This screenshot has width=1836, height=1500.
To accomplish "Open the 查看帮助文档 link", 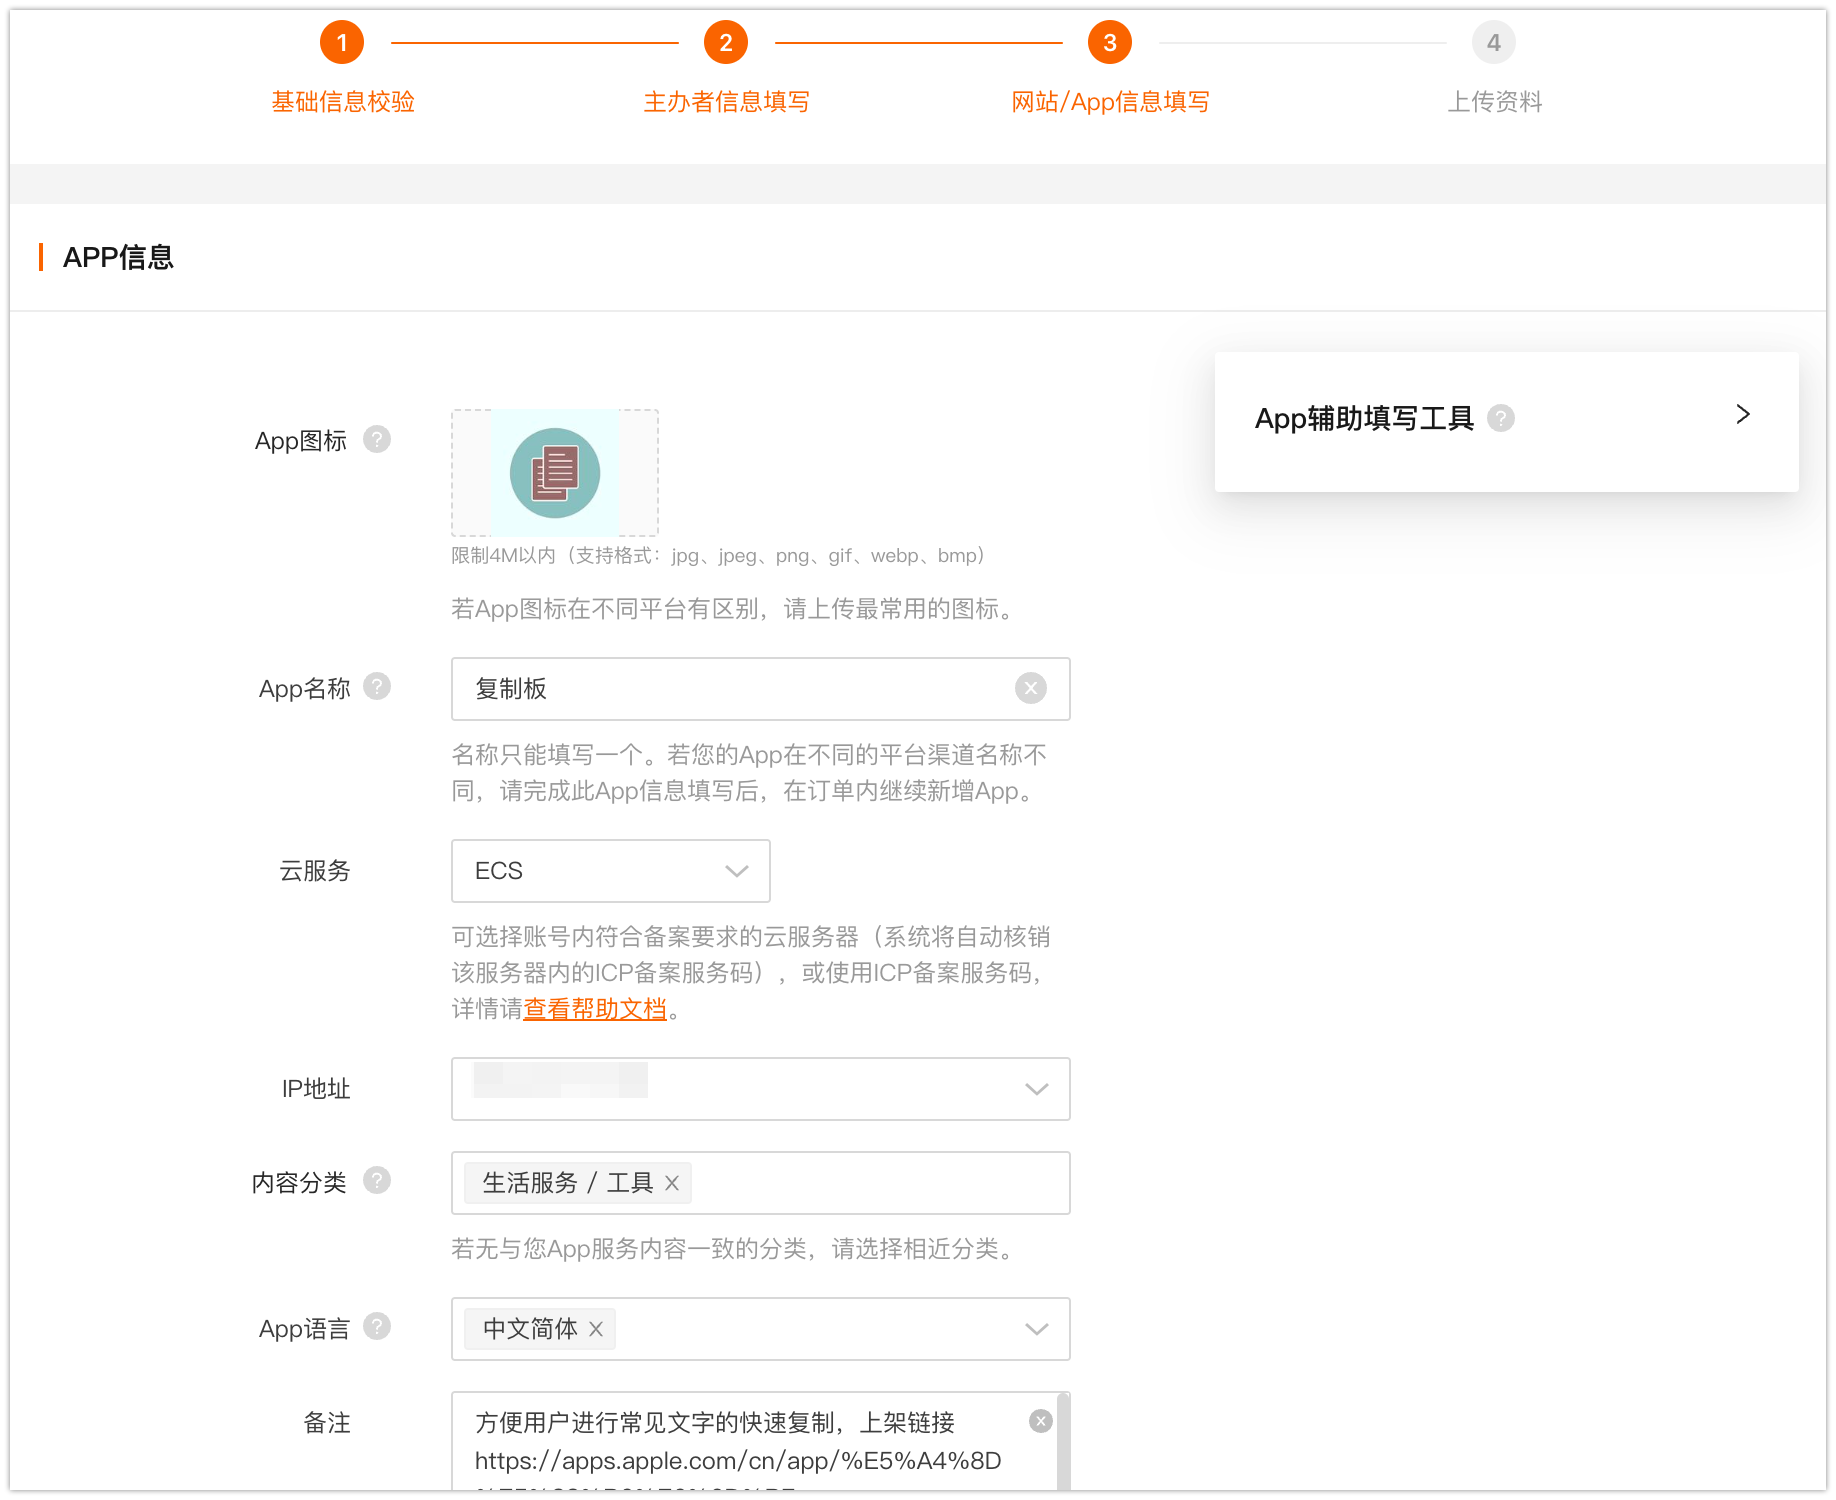I will point(595,1009).
